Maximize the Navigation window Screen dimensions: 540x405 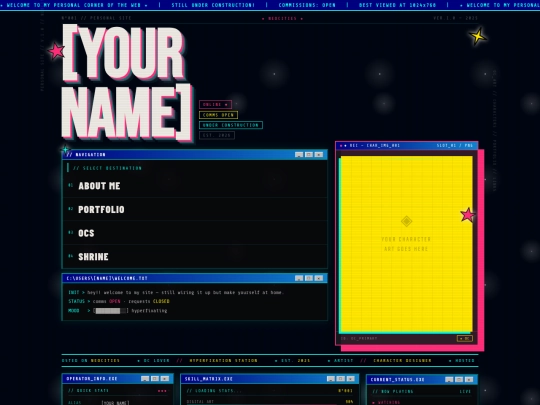coord(309,155)
